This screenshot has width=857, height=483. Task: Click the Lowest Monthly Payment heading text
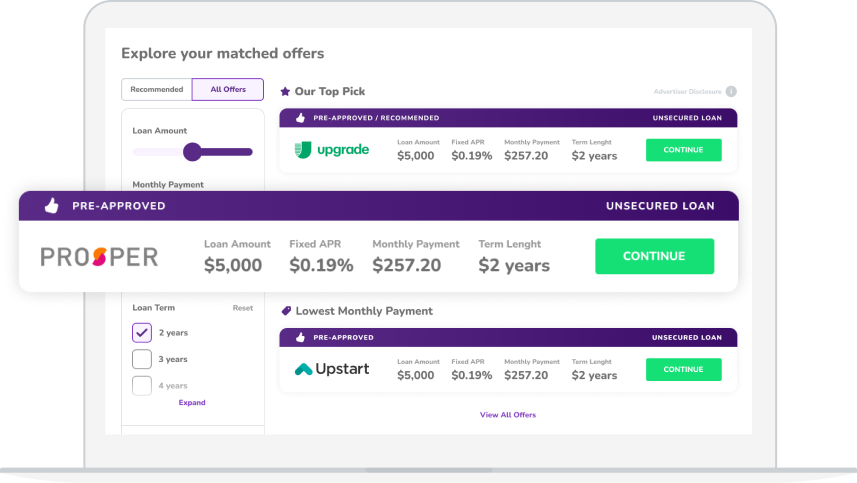[x=364, y=311]
